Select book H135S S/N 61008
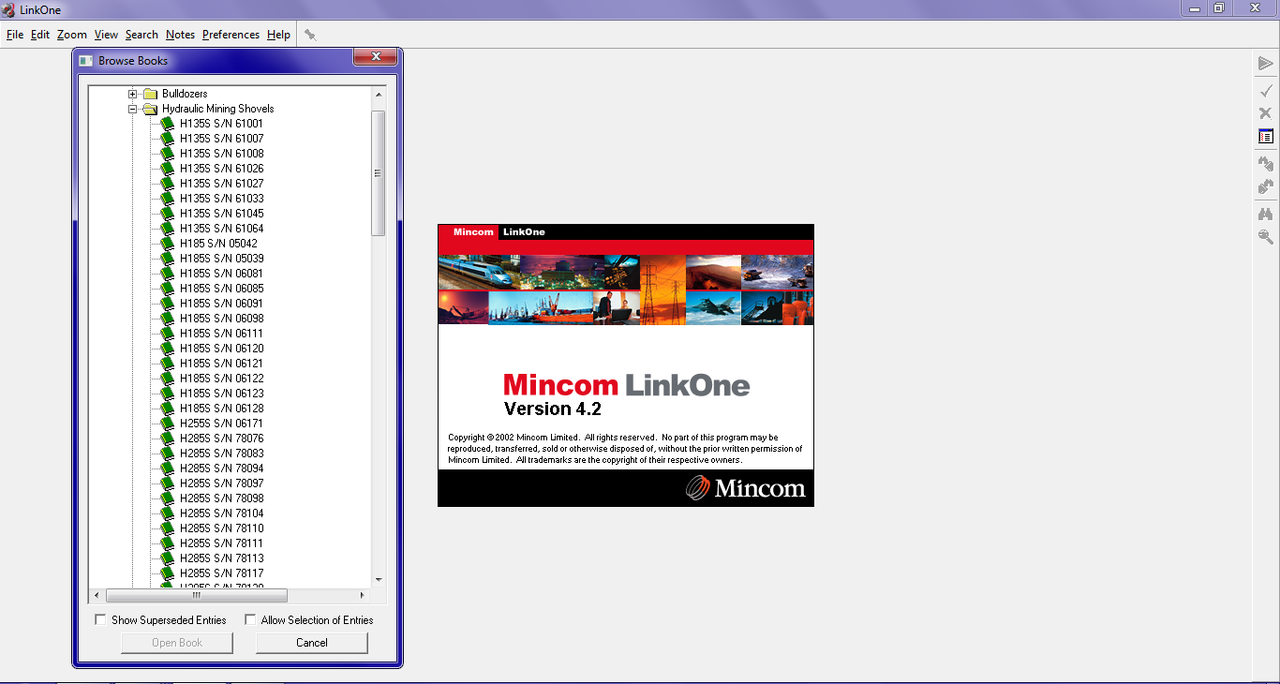1280x684 pixels. tap(221, 154)
